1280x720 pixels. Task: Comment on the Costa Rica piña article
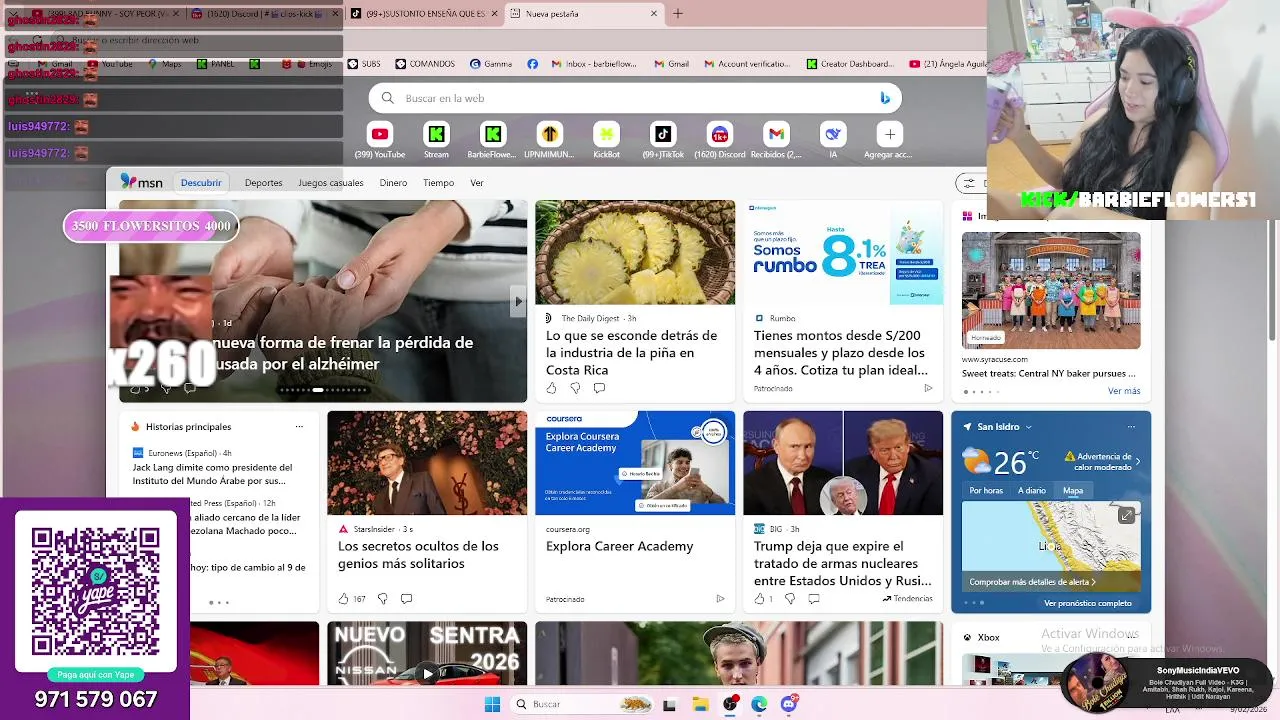click(x=599, y=388)
